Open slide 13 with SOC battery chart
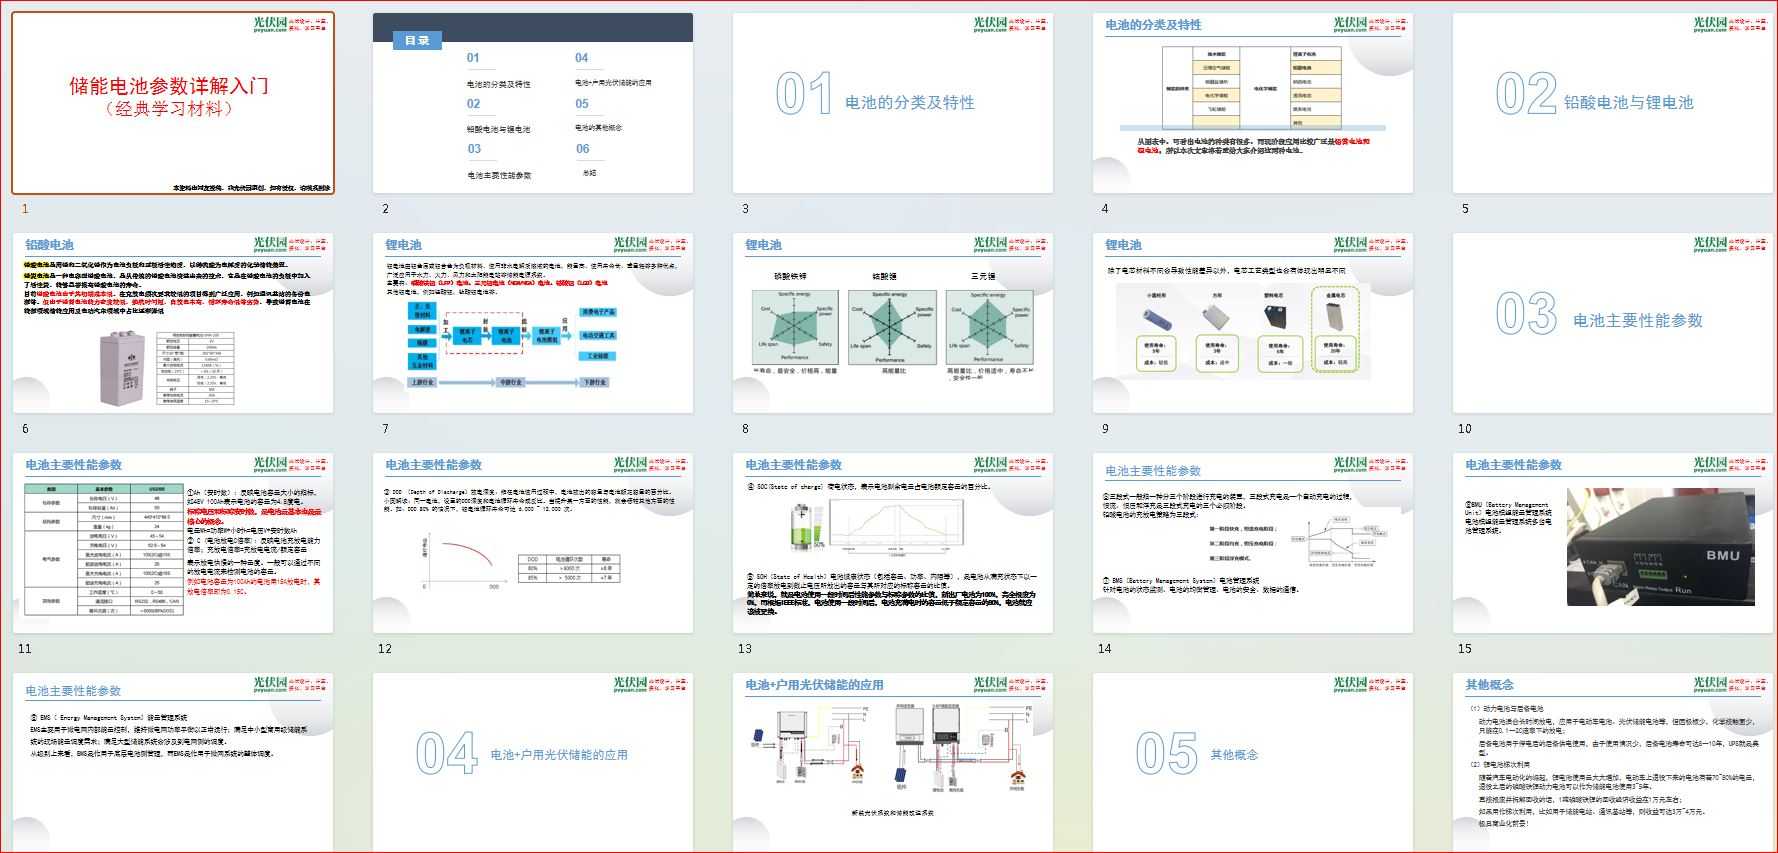Screen dimensions: 1778x853 892,543
